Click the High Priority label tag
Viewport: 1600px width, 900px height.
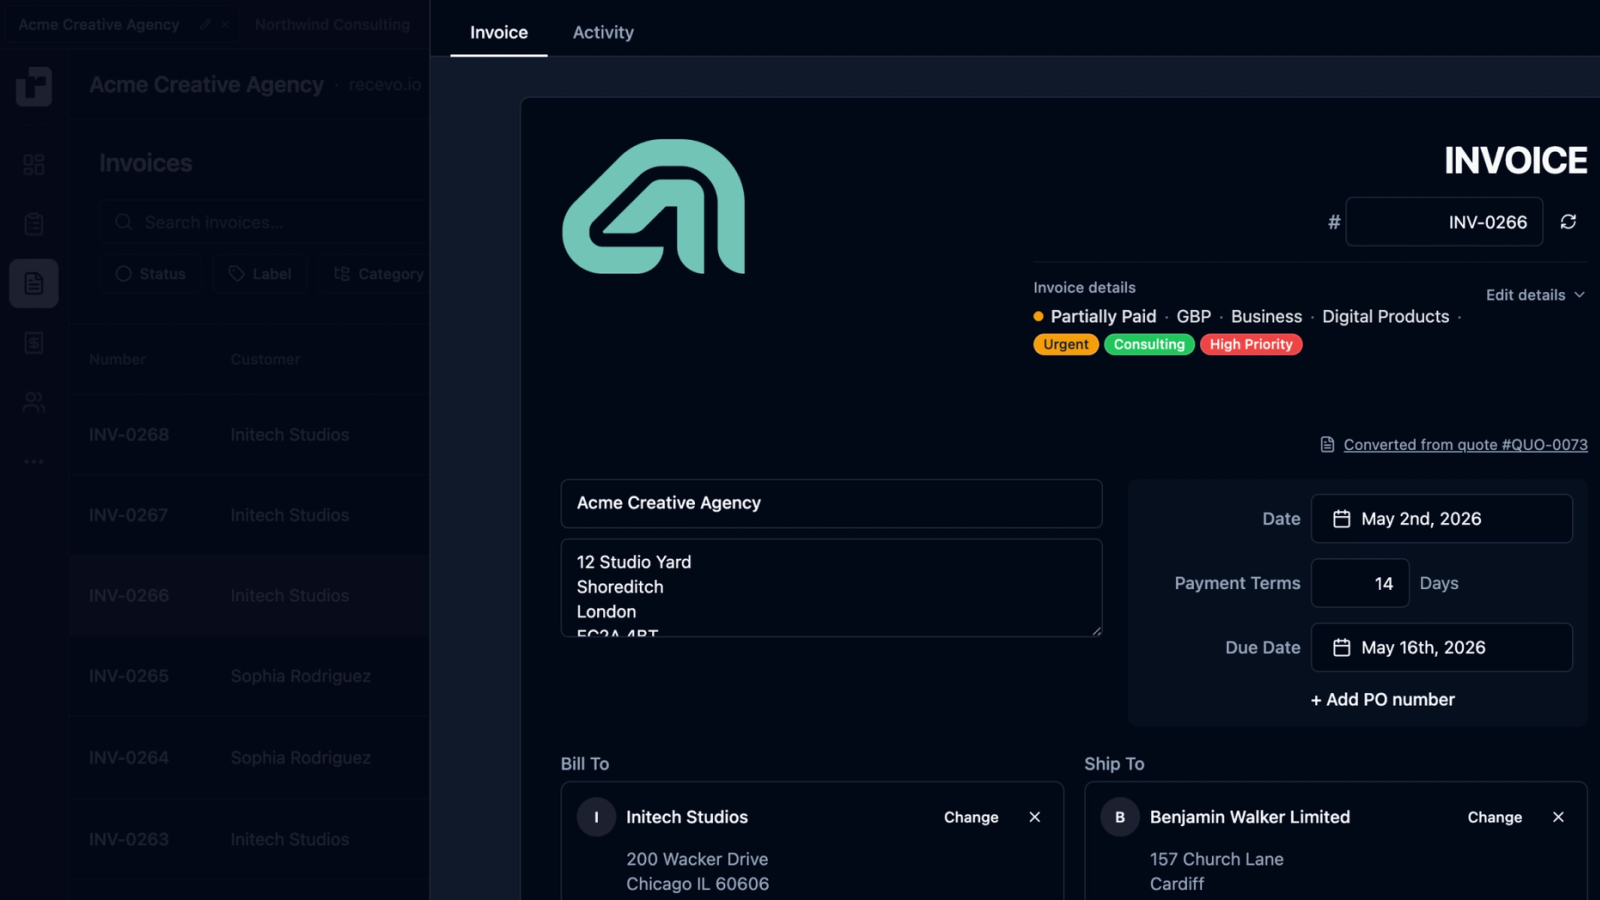[1251, 344]
